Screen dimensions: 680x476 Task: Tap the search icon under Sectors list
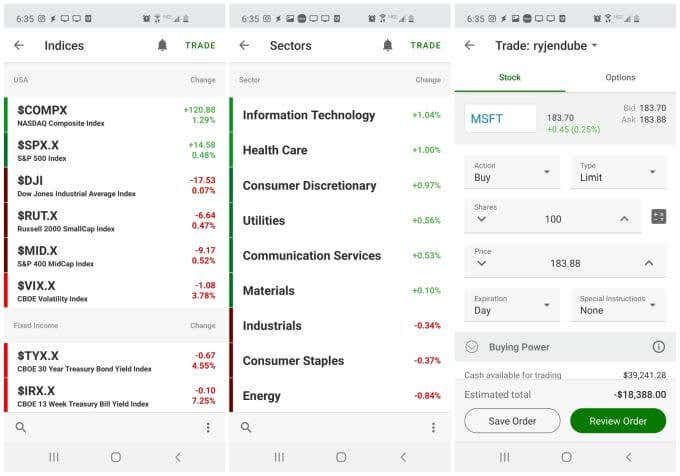point(246,427)
